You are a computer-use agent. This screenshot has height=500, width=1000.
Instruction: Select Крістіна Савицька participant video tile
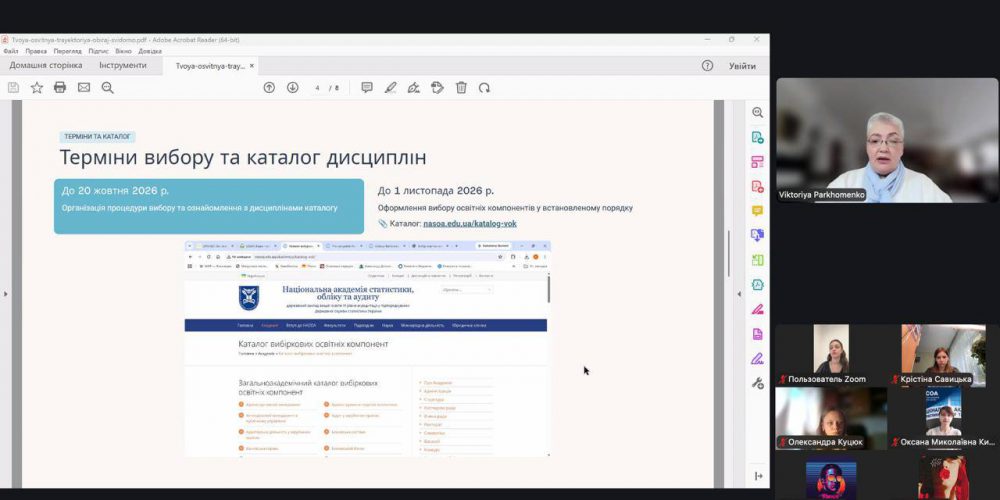pos(944,355)
